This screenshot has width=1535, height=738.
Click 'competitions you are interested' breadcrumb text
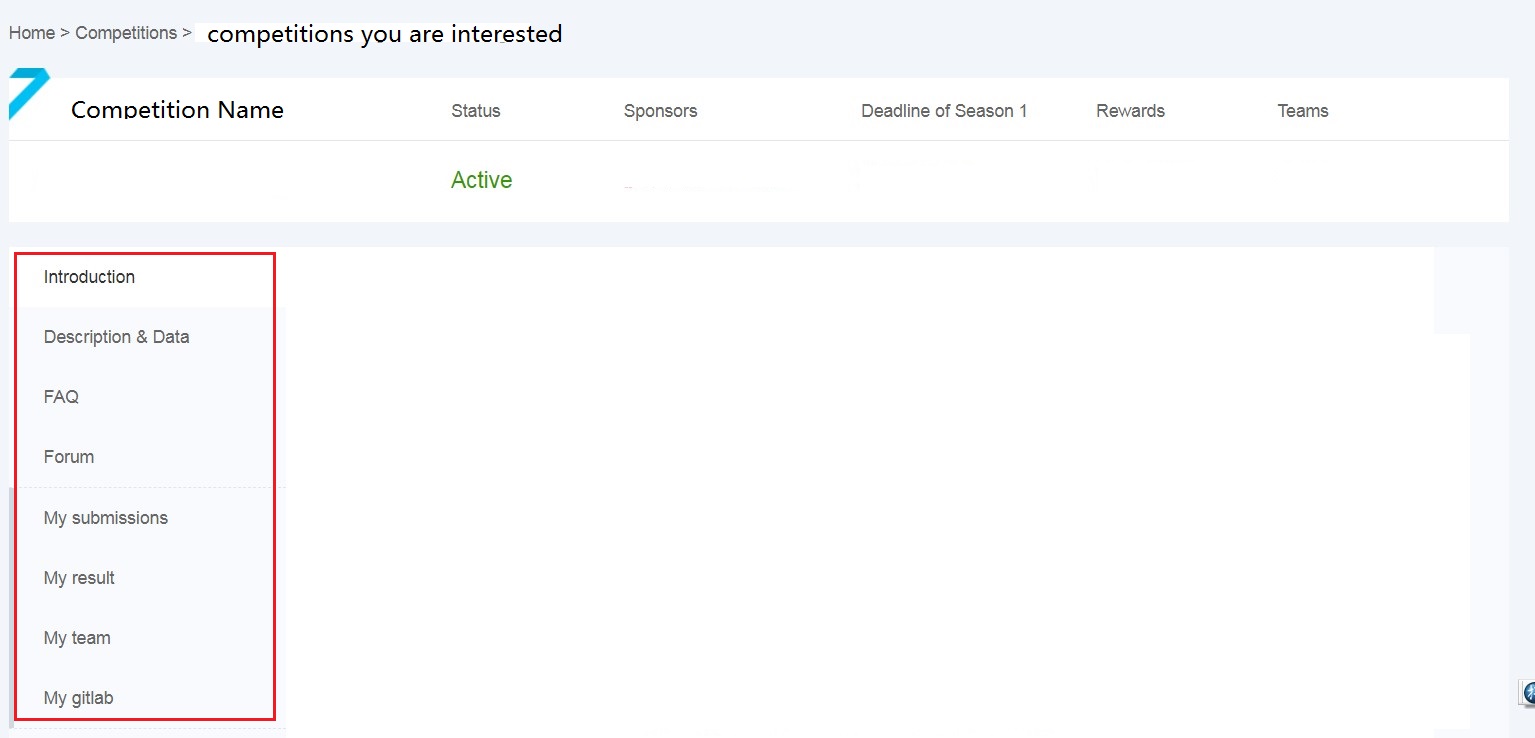pyautogui.click(x=384, y=34)
